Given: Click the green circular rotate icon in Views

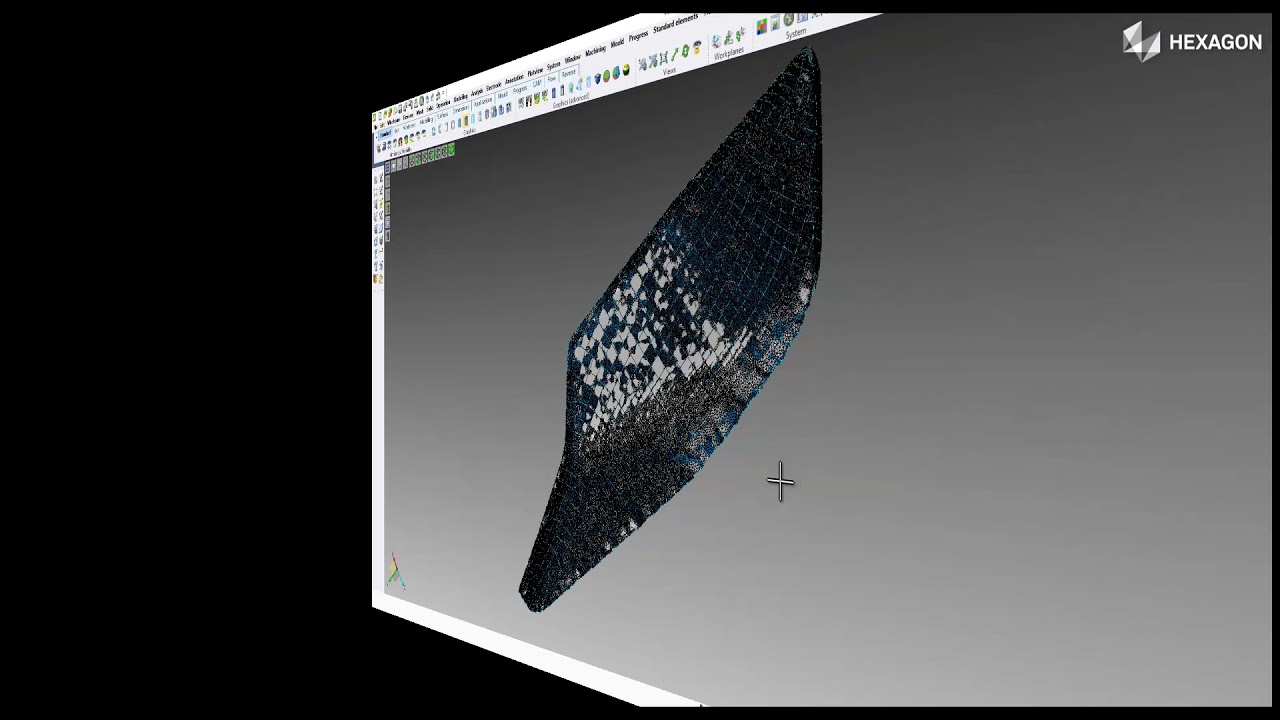Looking at the screenshot, I should [685, 50].
